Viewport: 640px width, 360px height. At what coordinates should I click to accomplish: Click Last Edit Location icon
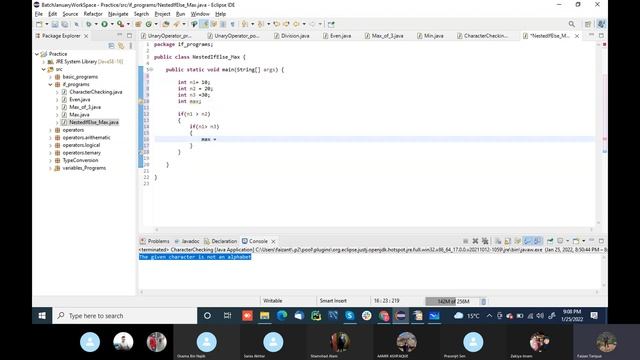click(277, 24)
